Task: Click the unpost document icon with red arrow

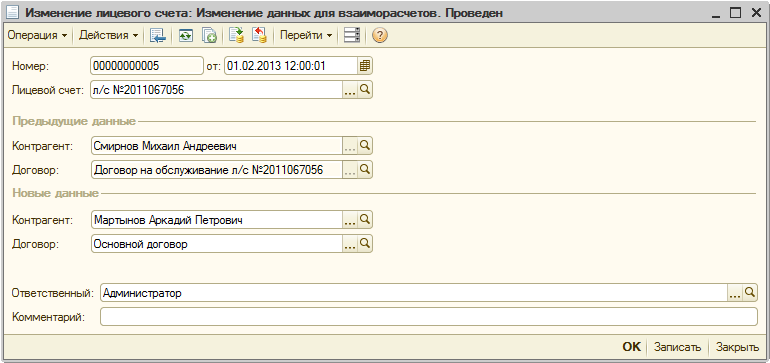Action: coord(259,36)
